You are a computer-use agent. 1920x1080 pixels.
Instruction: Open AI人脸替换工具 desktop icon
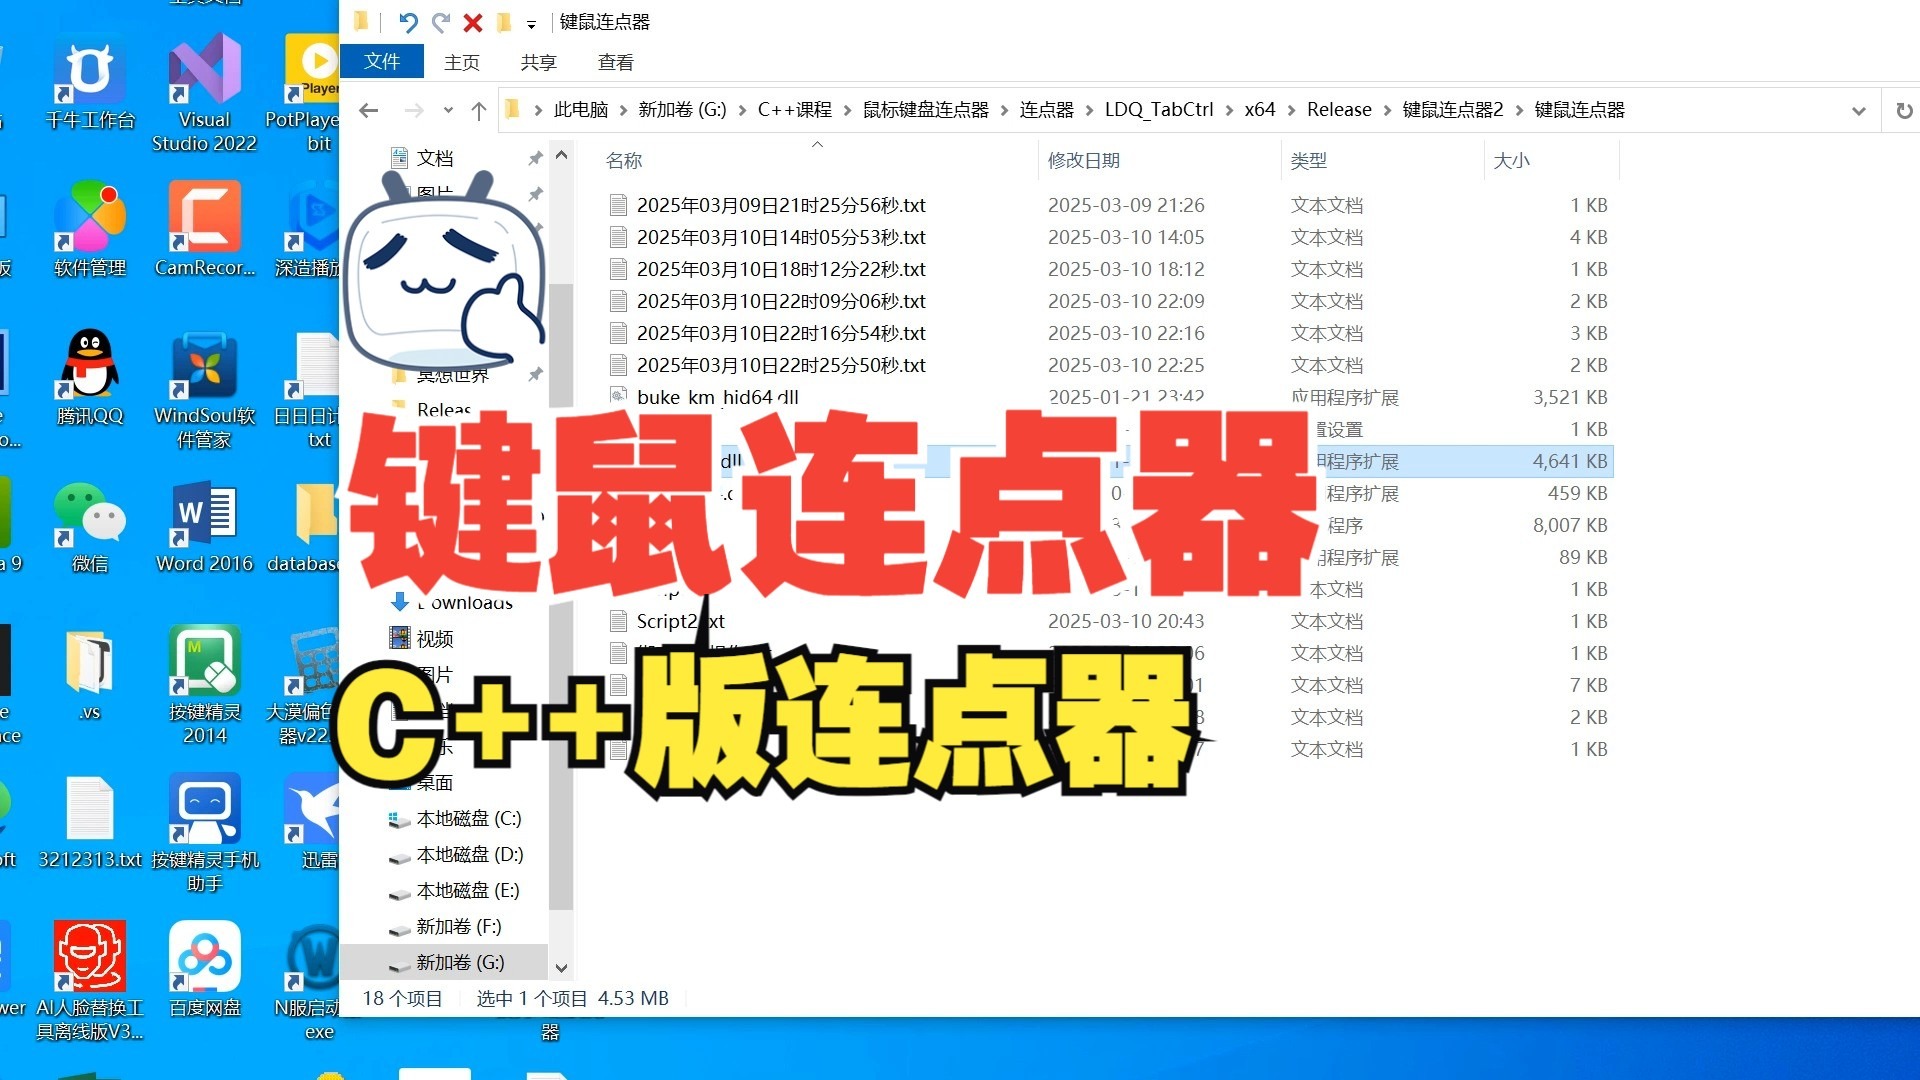click(90, 980)
